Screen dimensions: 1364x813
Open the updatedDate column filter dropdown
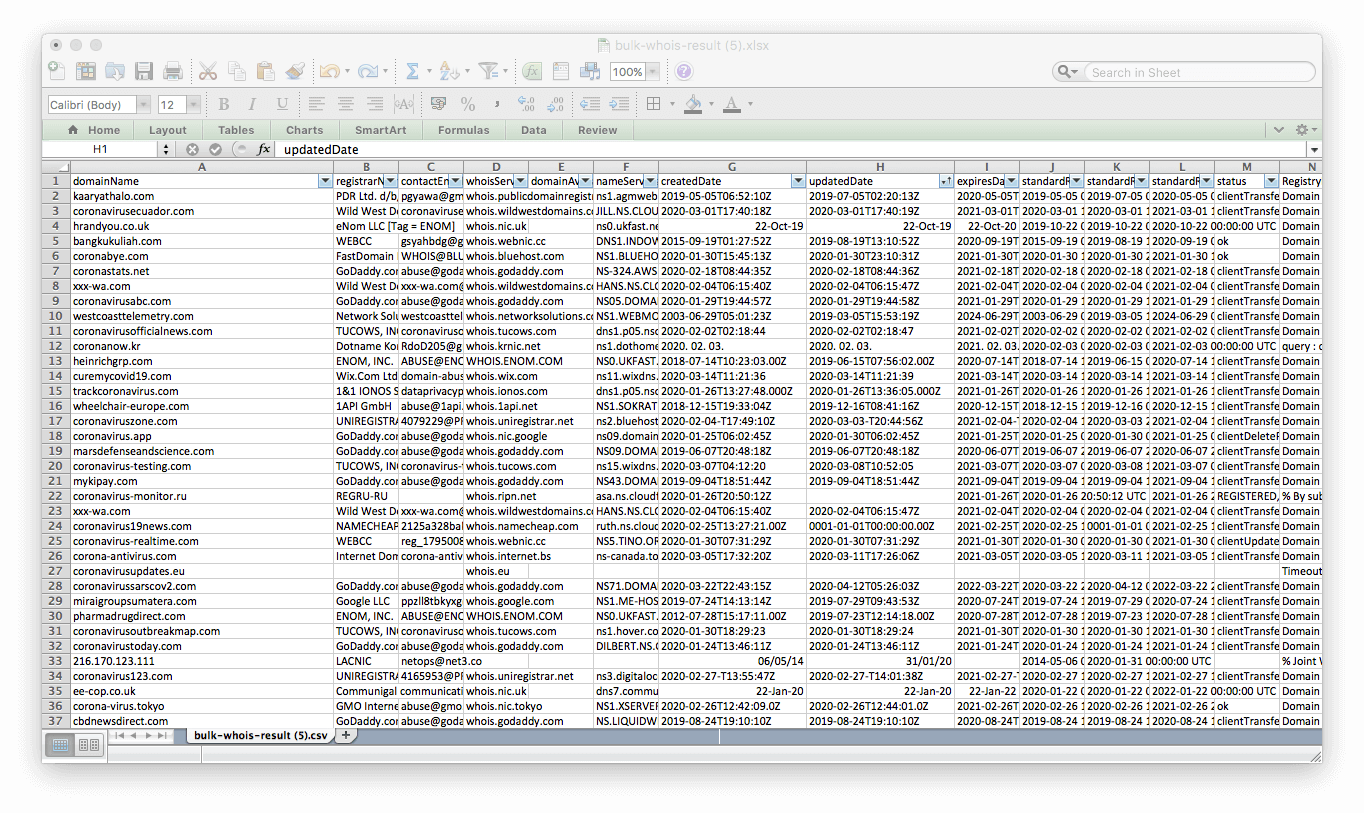tap(946, 181)
